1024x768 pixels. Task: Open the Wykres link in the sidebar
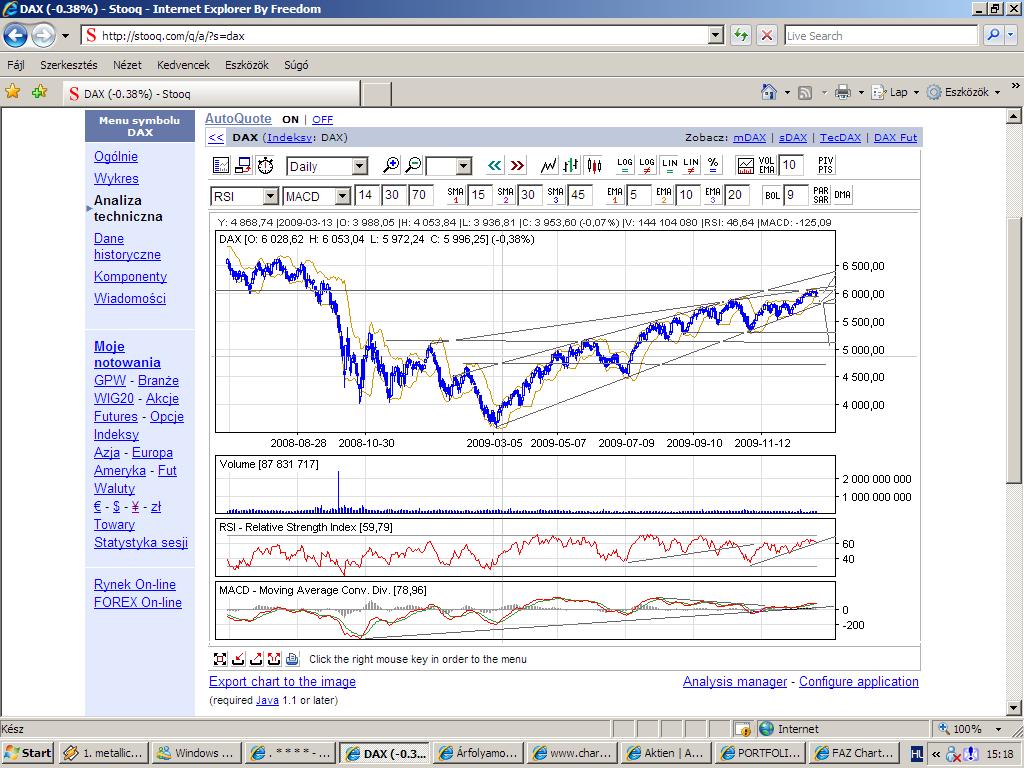tap(116, 178)
